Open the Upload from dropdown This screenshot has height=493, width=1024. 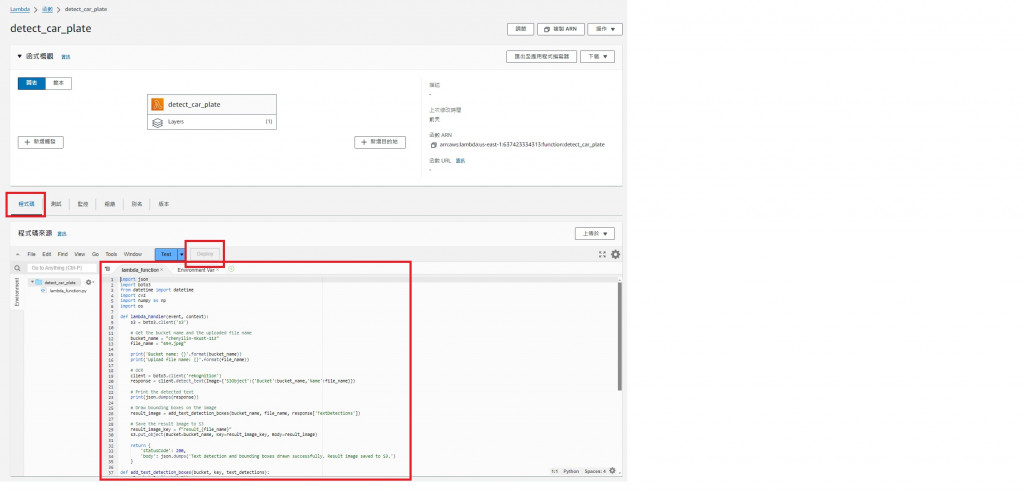pyautogui.click(x=594, y=233)
